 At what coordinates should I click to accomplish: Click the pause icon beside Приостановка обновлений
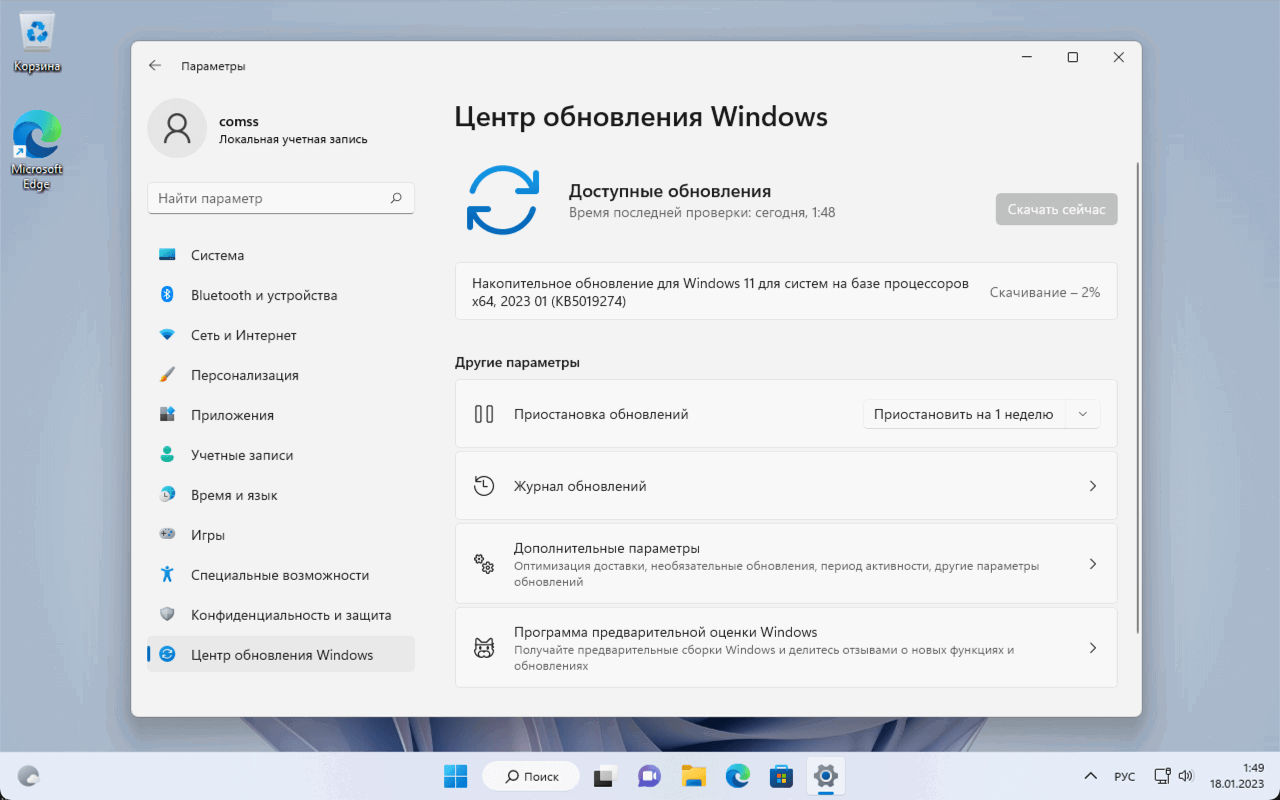pyautogui.click(x=484, y=414)
